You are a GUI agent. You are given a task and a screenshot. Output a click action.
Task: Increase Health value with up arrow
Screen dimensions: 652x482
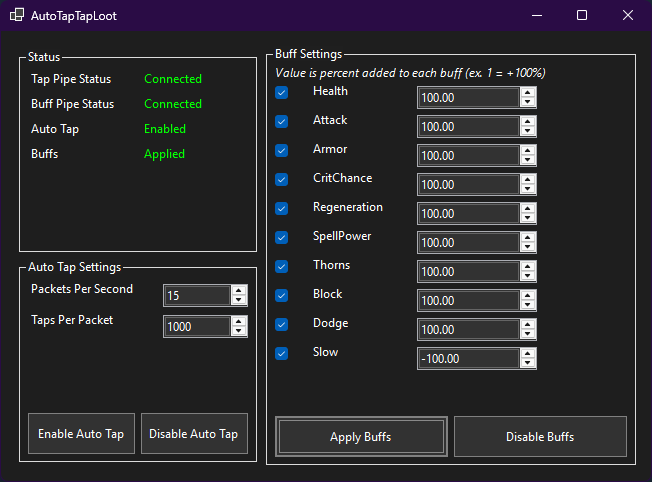click(x=528, y=93)
